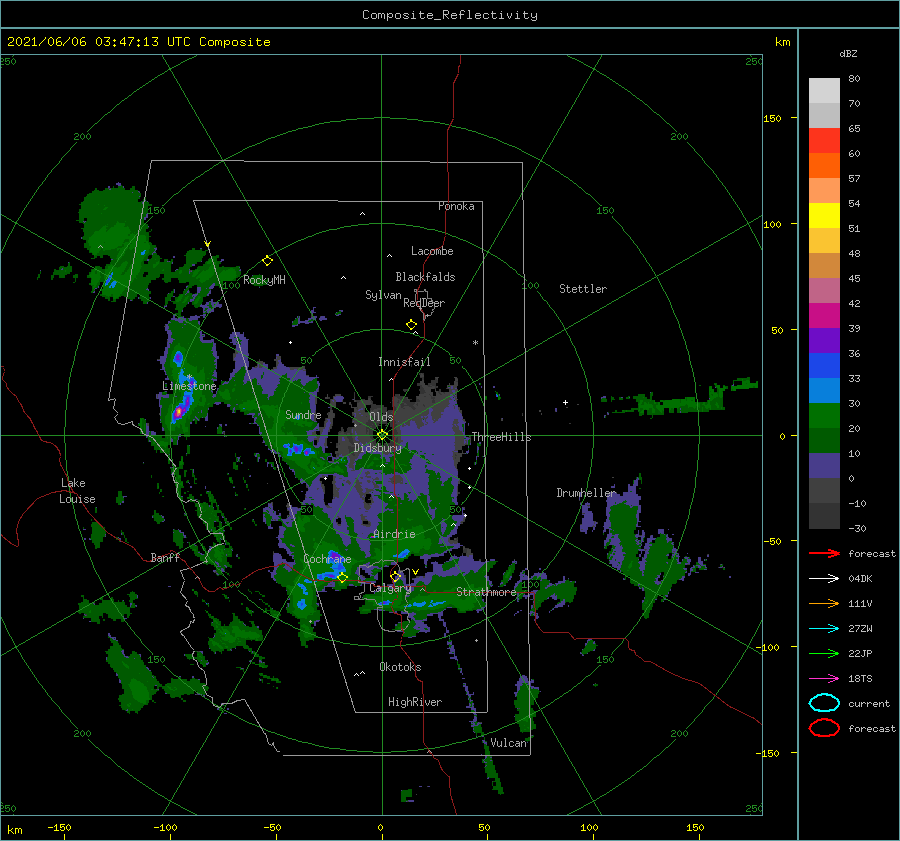This screenshot has width=900, height=841.
Task: Click the 18TS legend text
Action: click(860, 679)
